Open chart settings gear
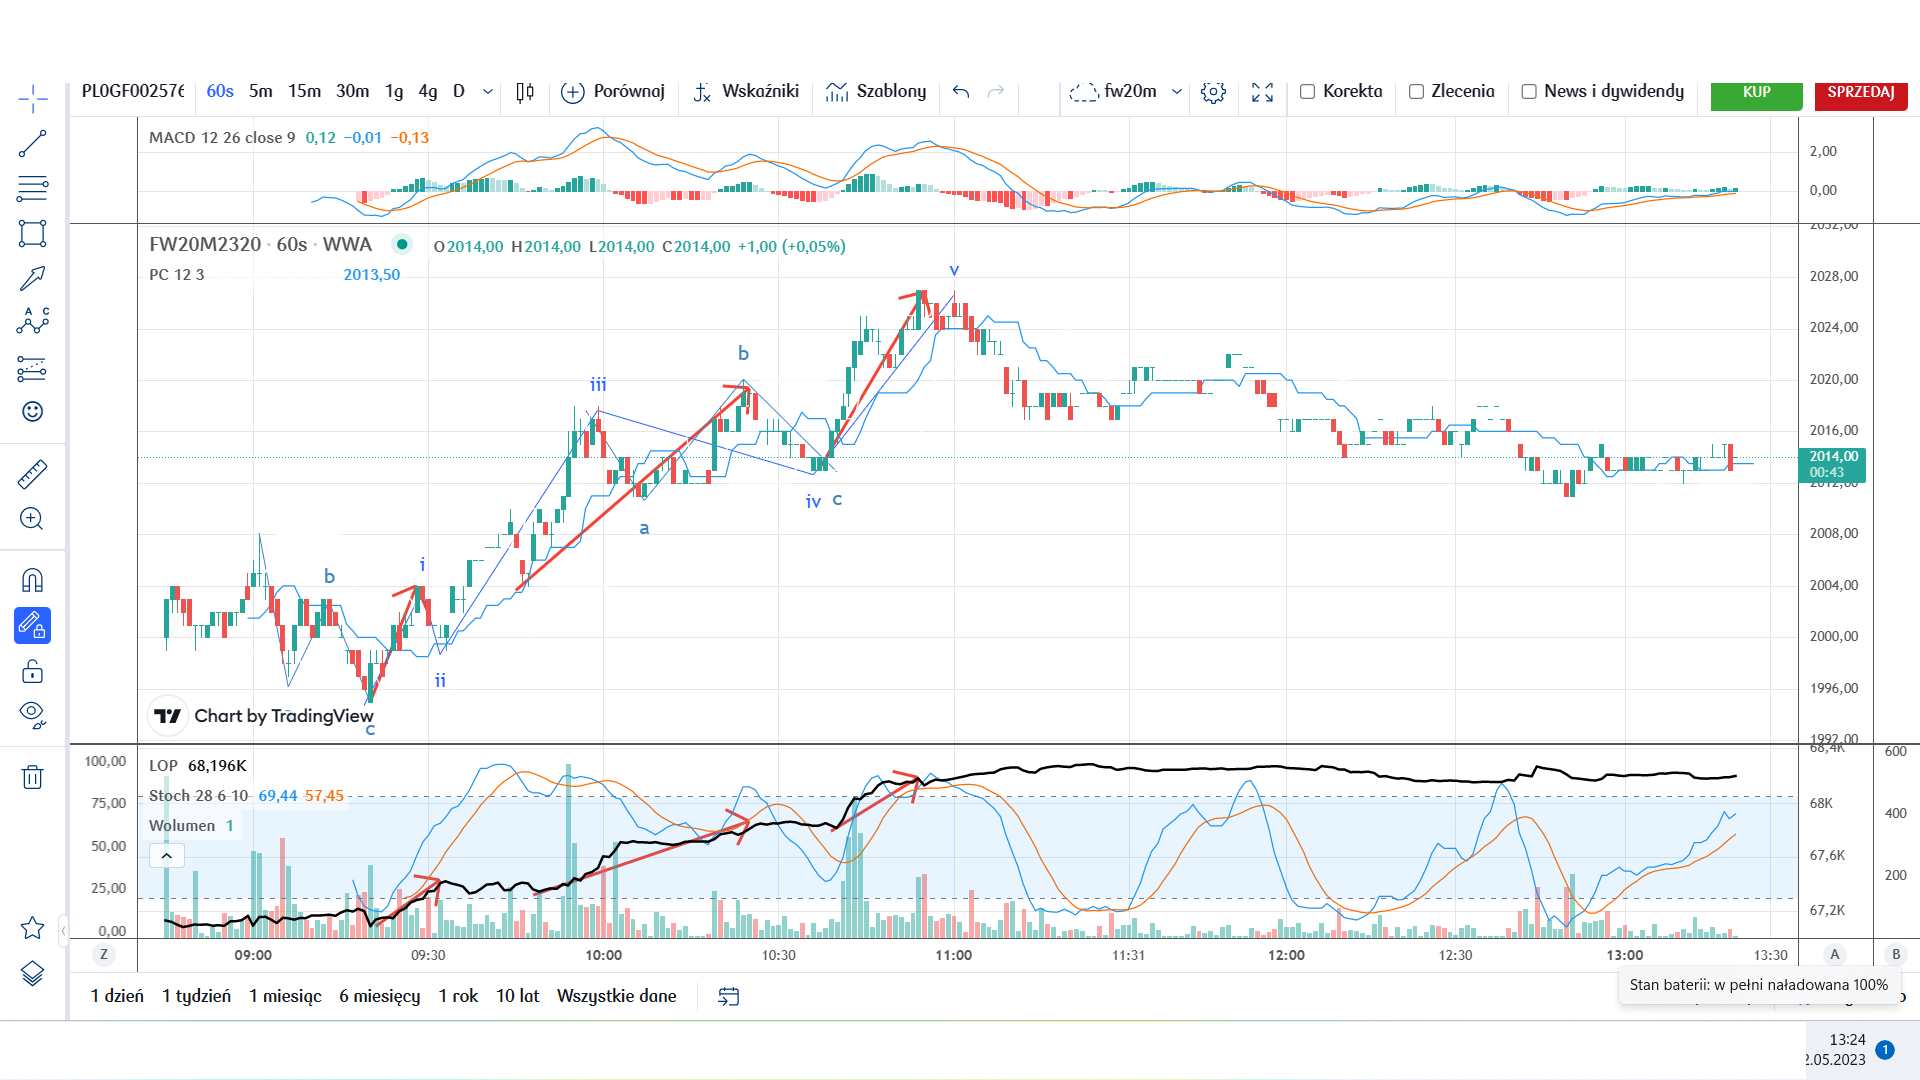This screenshot has height=1080, width=1920. pos(1213,92)
